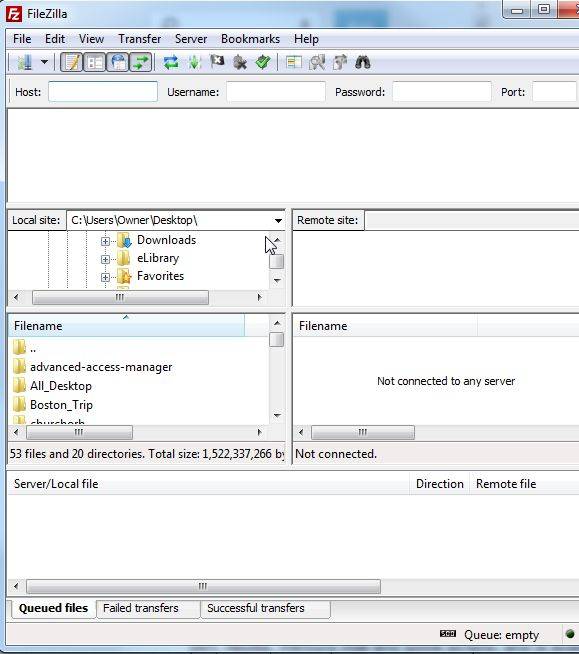Open the Edit menu
579x654 pixels.
55,39
